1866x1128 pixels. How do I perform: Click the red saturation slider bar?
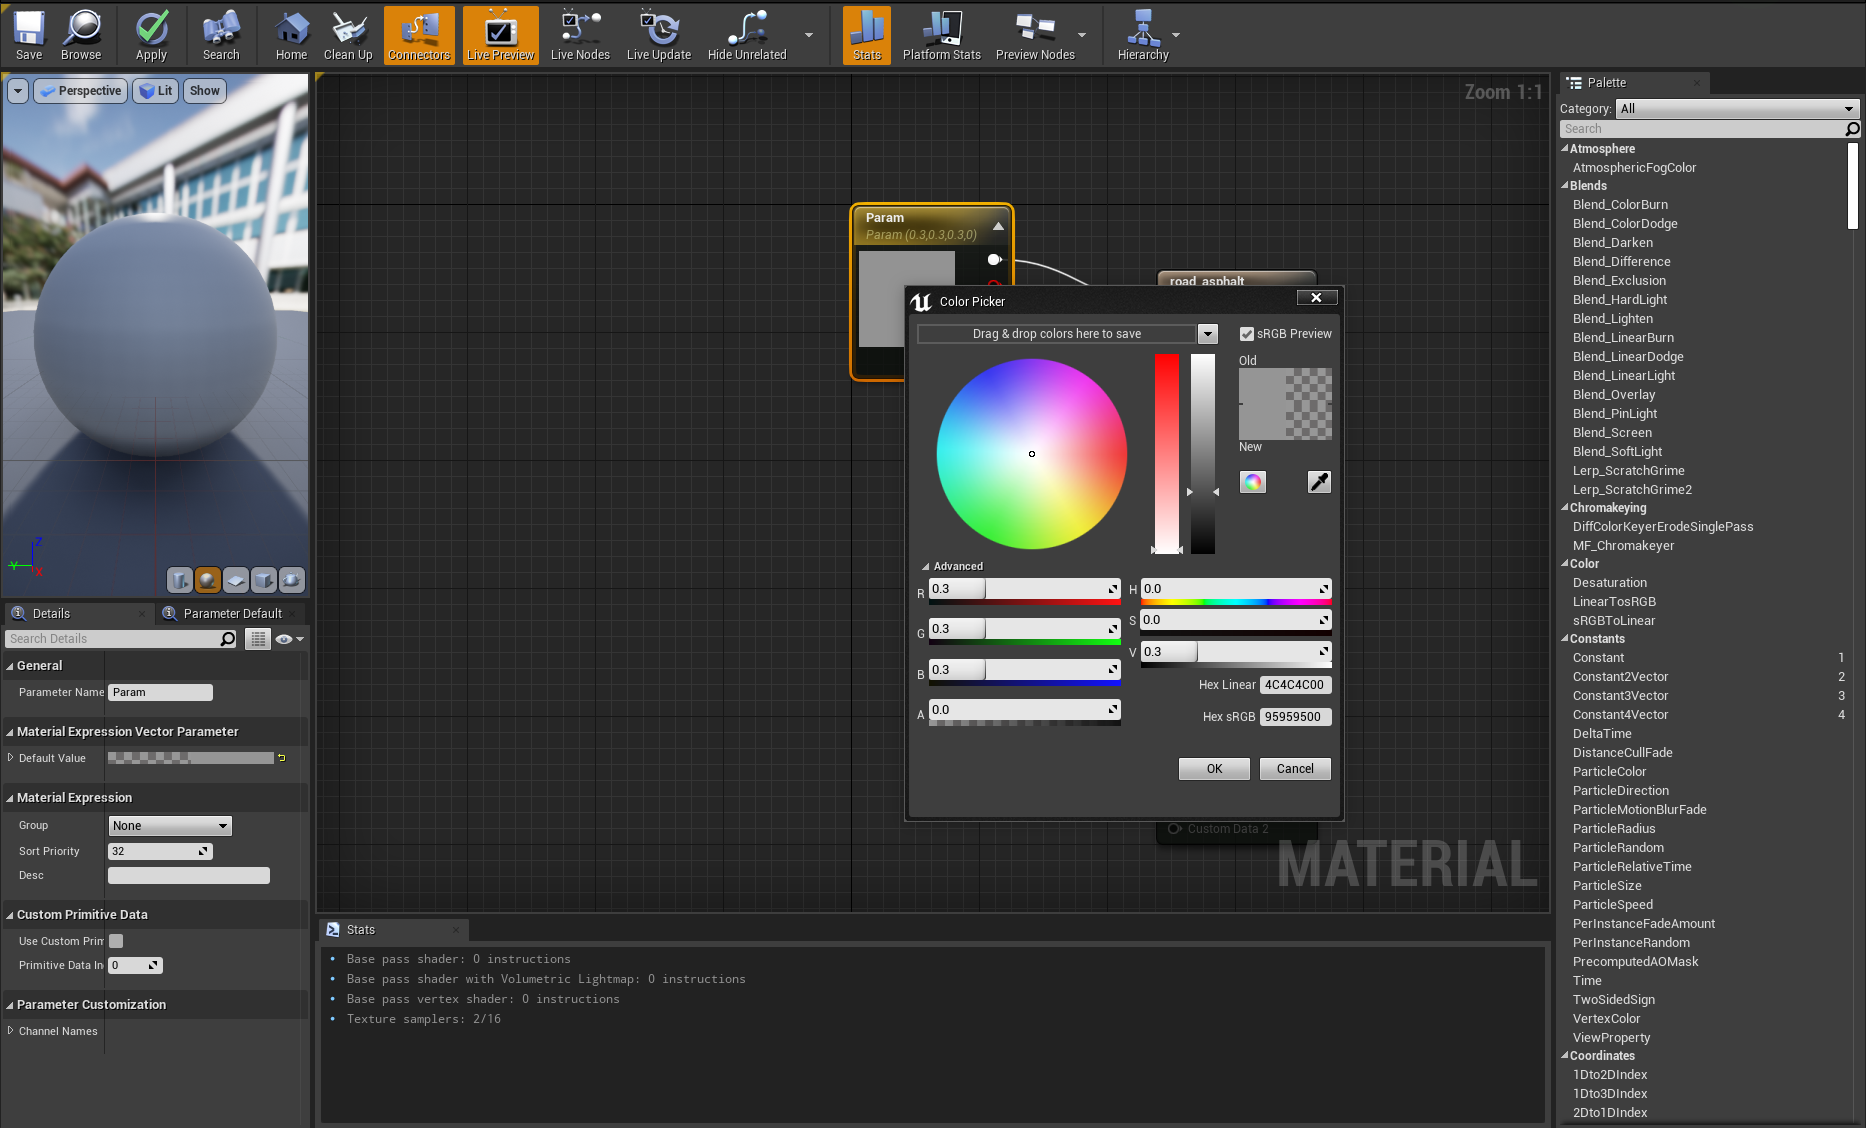1167,453
